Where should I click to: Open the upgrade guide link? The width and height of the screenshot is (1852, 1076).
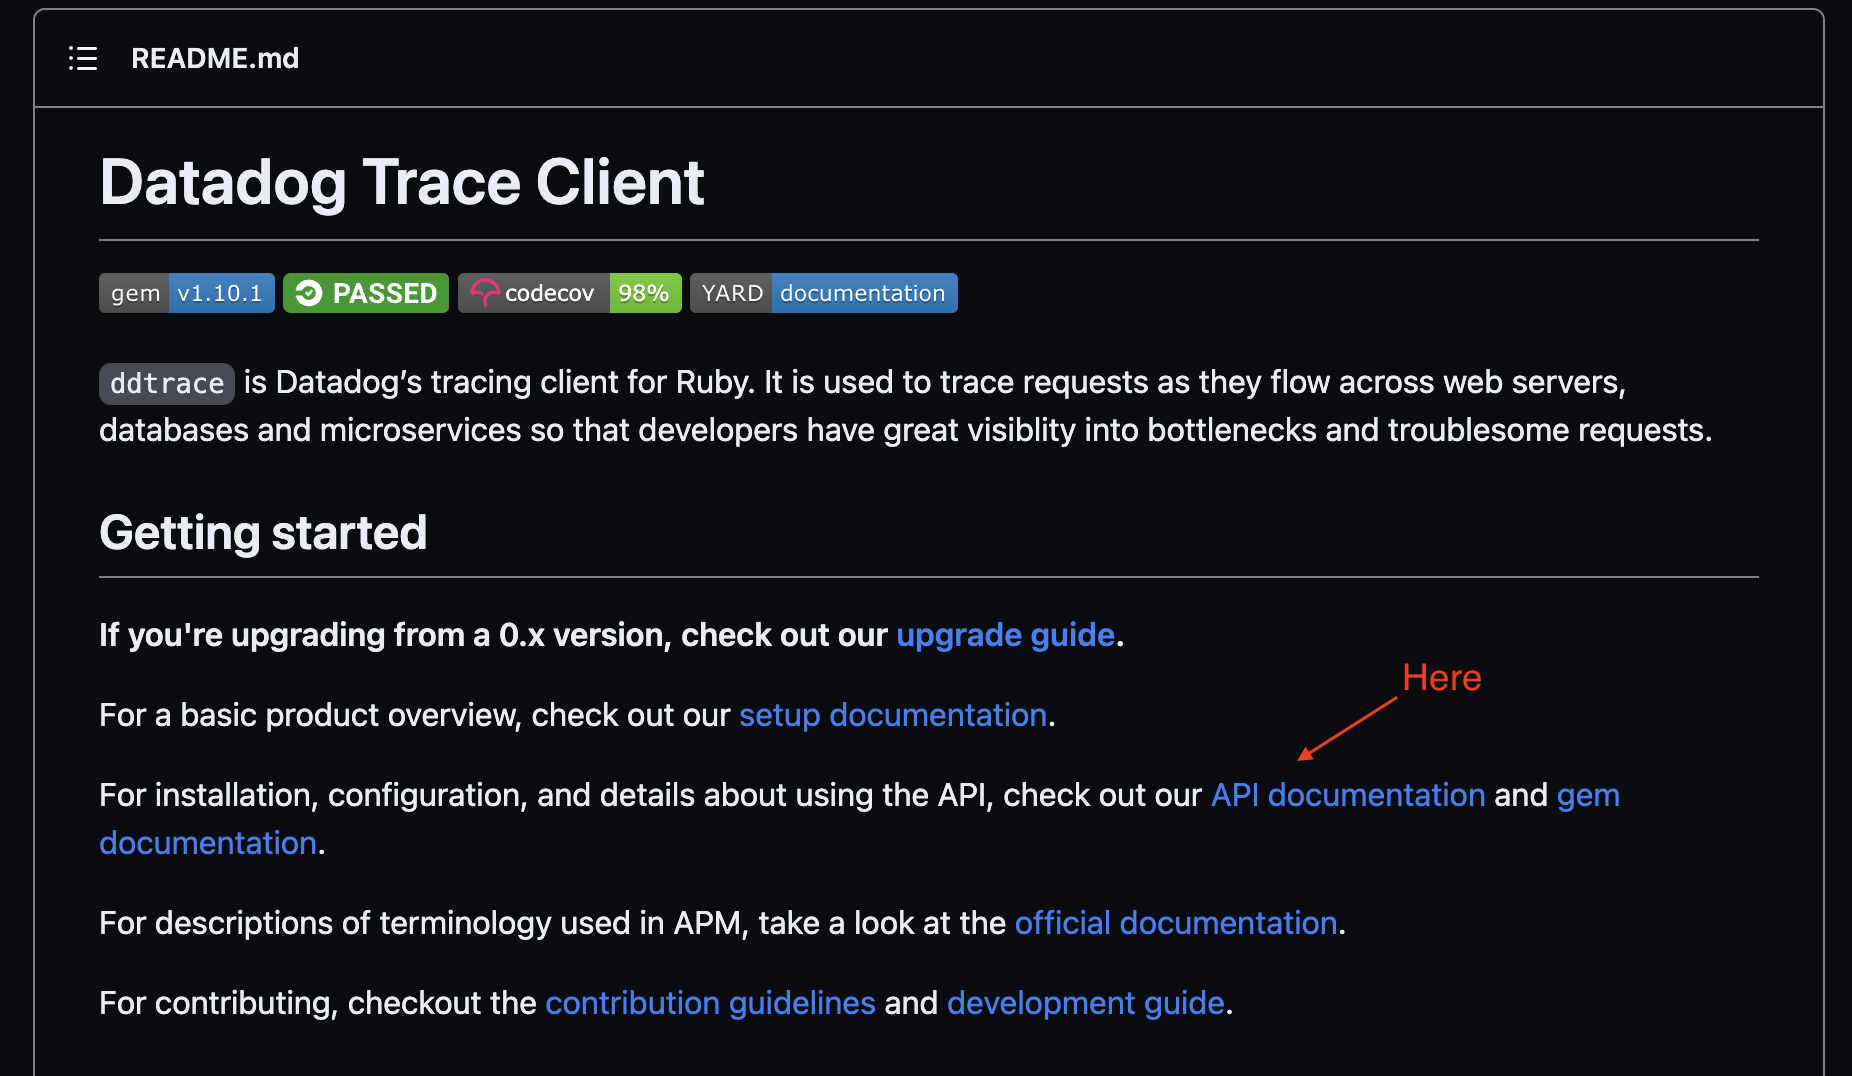pyautogui.click(x=1004, y=635)
